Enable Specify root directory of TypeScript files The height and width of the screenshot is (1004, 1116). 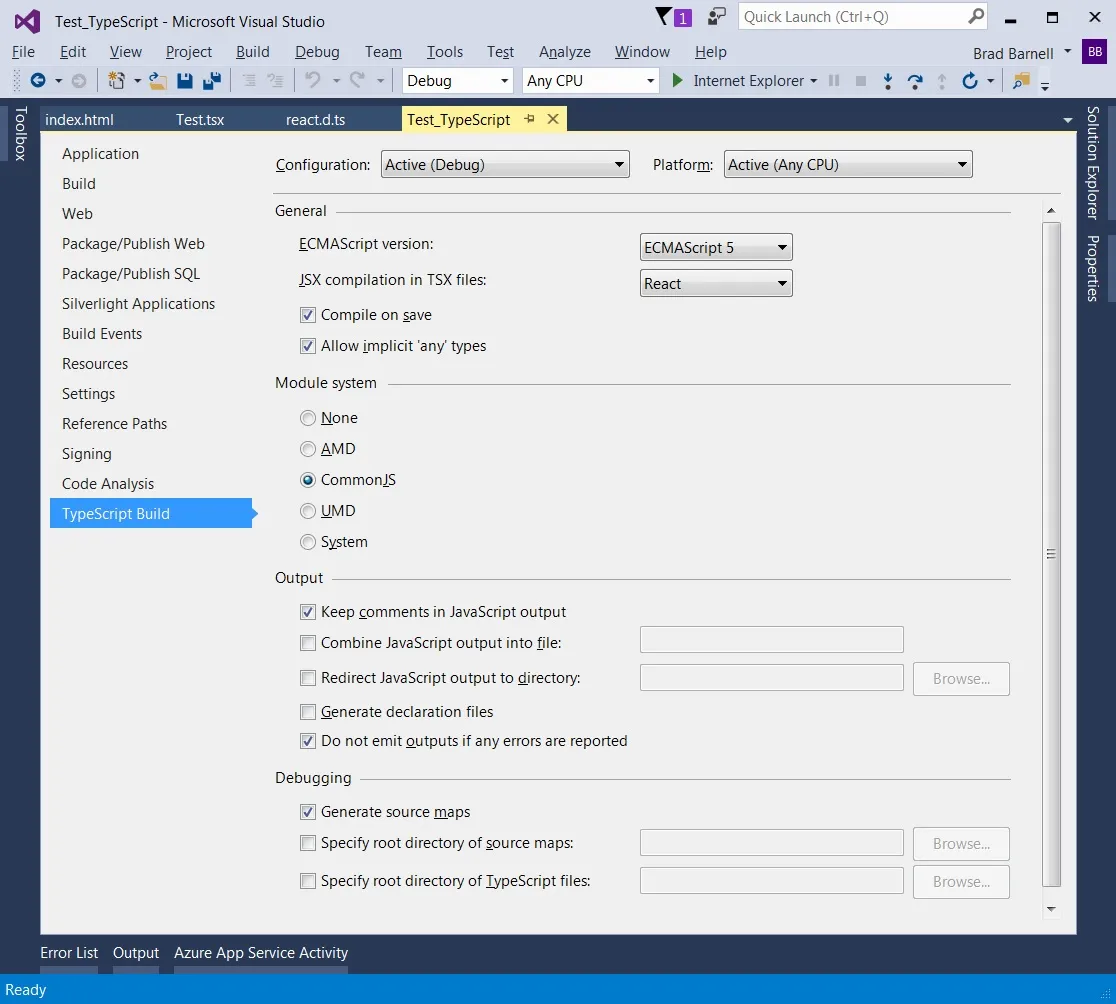click(x=307, y=881)
